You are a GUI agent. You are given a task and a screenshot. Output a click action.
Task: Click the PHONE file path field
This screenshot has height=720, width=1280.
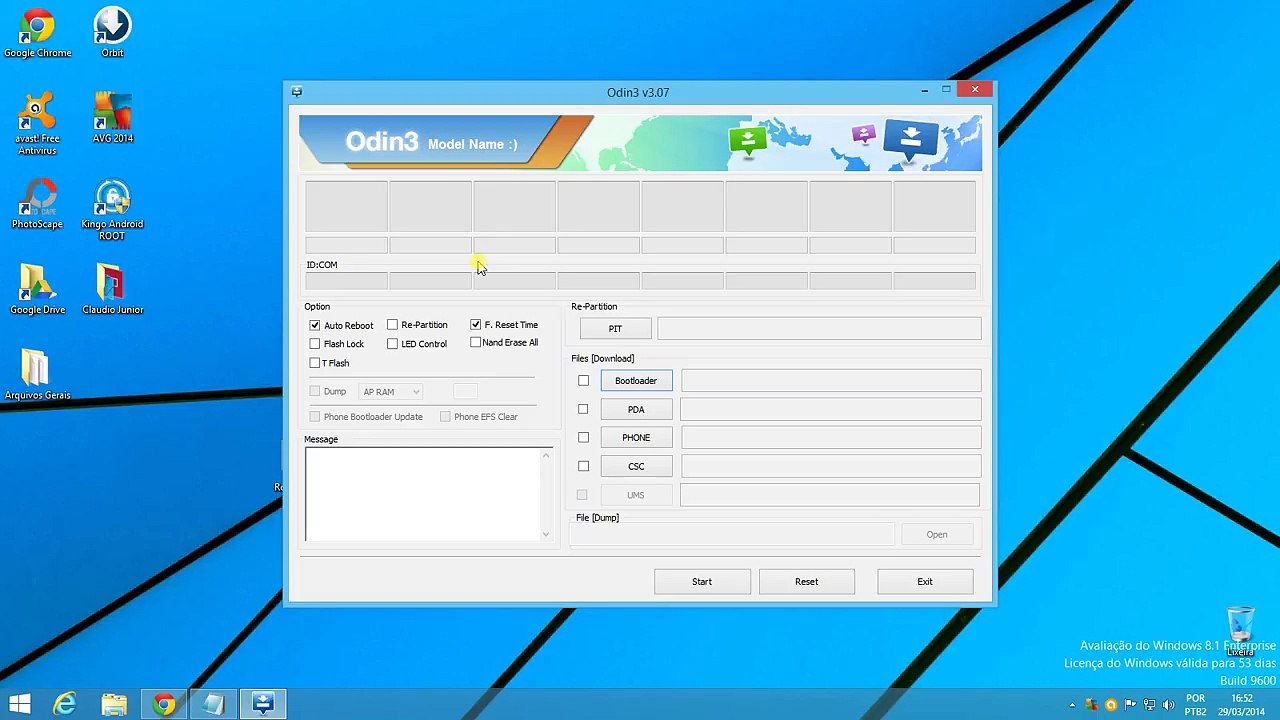pyautogui.click(x=831, y=437)
